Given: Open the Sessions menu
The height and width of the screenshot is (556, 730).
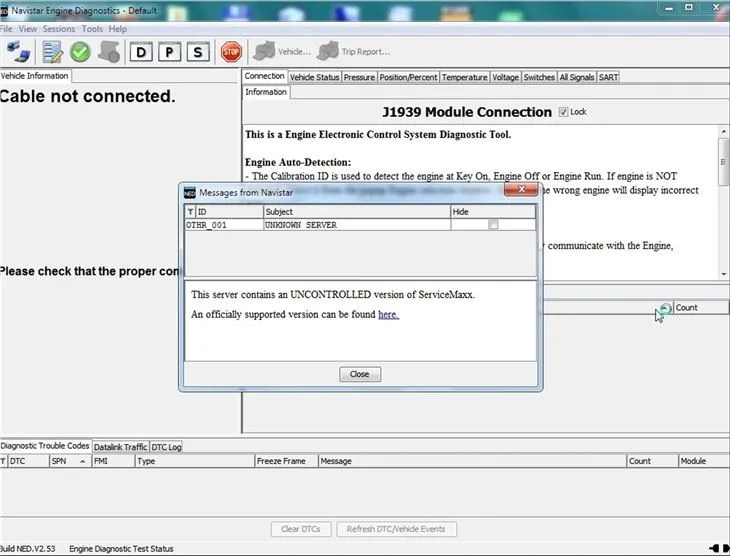Looking at the screenshot, I should (x=59, y=29).
